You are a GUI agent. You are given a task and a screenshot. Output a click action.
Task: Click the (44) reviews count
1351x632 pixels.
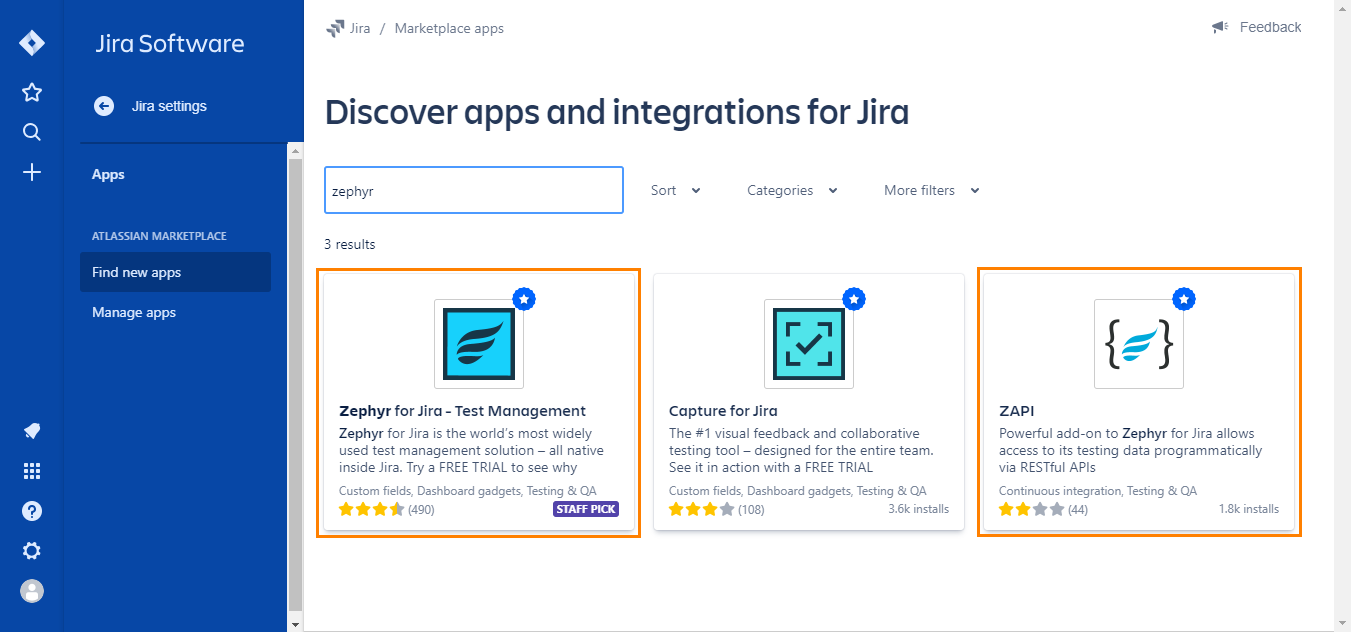1077,509
